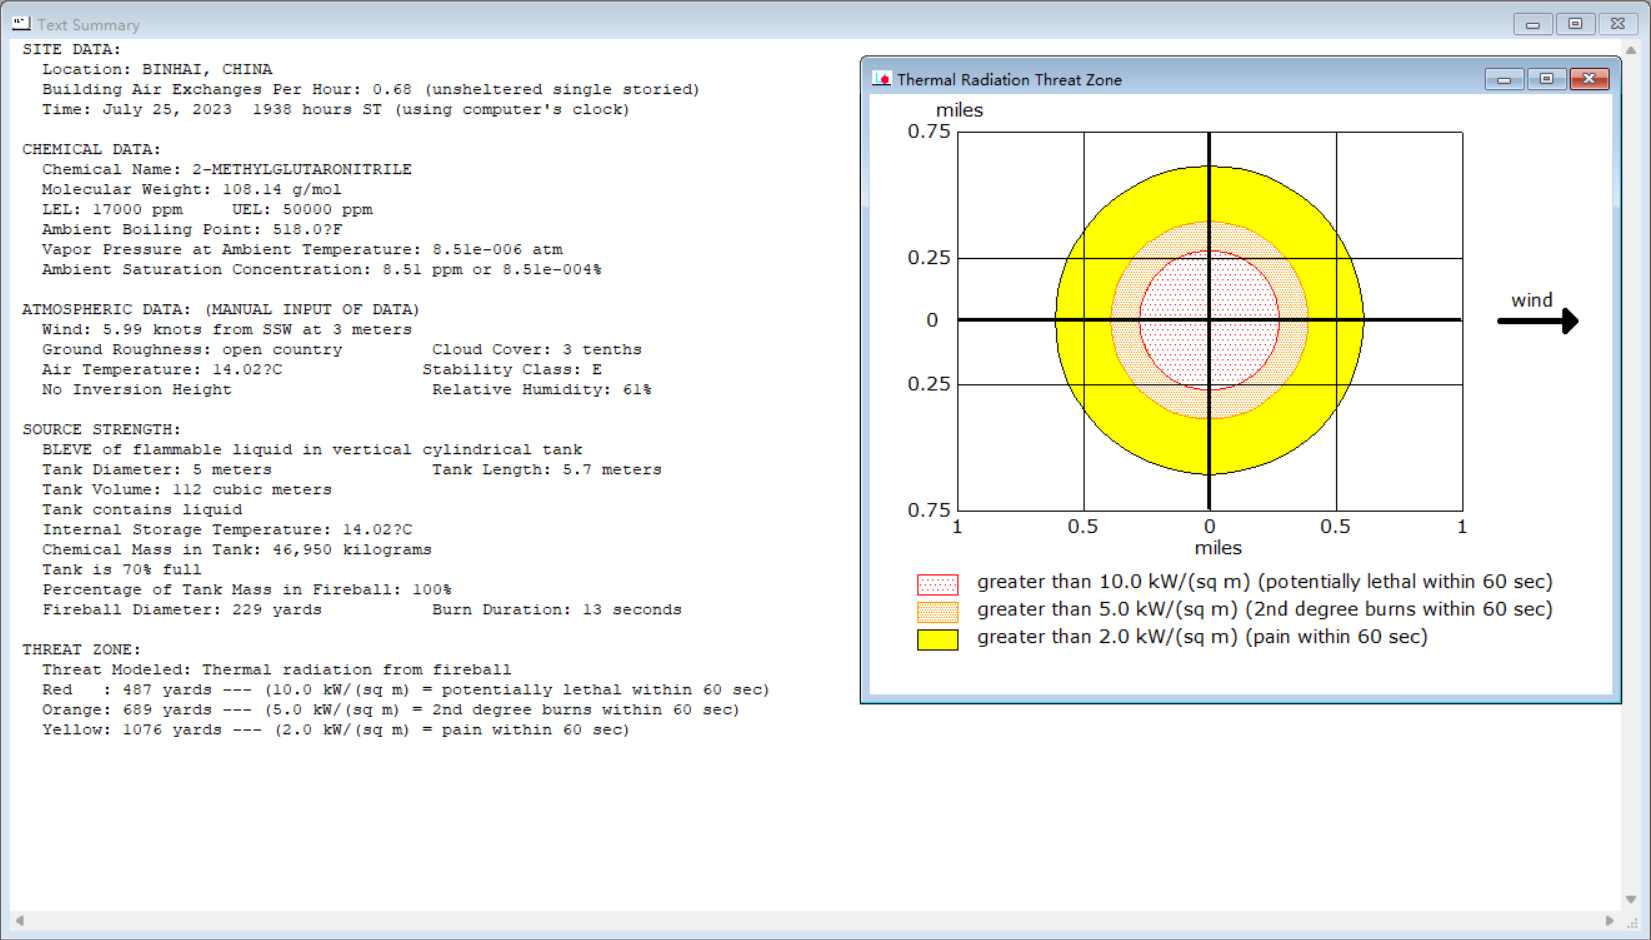Click 'Vapor Pressure at Ambient Temperature' line
The image size is (1651, 940).
pos(302,250)
